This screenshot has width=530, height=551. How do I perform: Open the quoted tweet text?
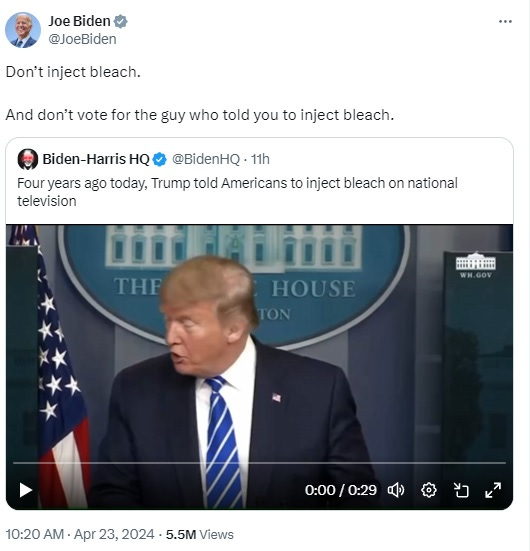[237, 192]
